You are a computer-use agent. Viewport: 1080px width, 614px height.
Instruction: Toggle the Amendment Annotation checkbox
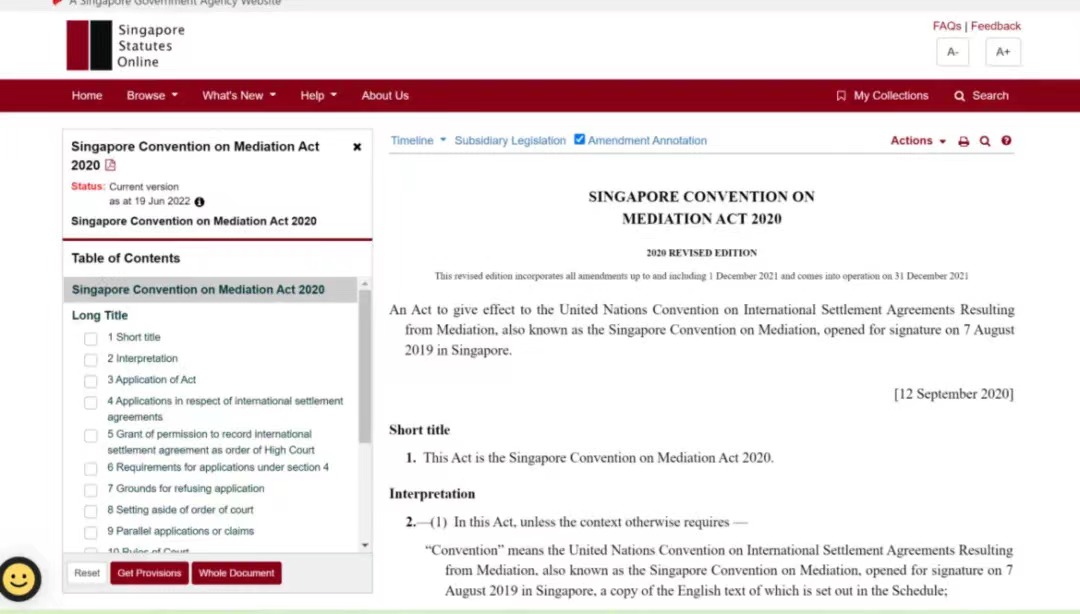pos(579,139)
